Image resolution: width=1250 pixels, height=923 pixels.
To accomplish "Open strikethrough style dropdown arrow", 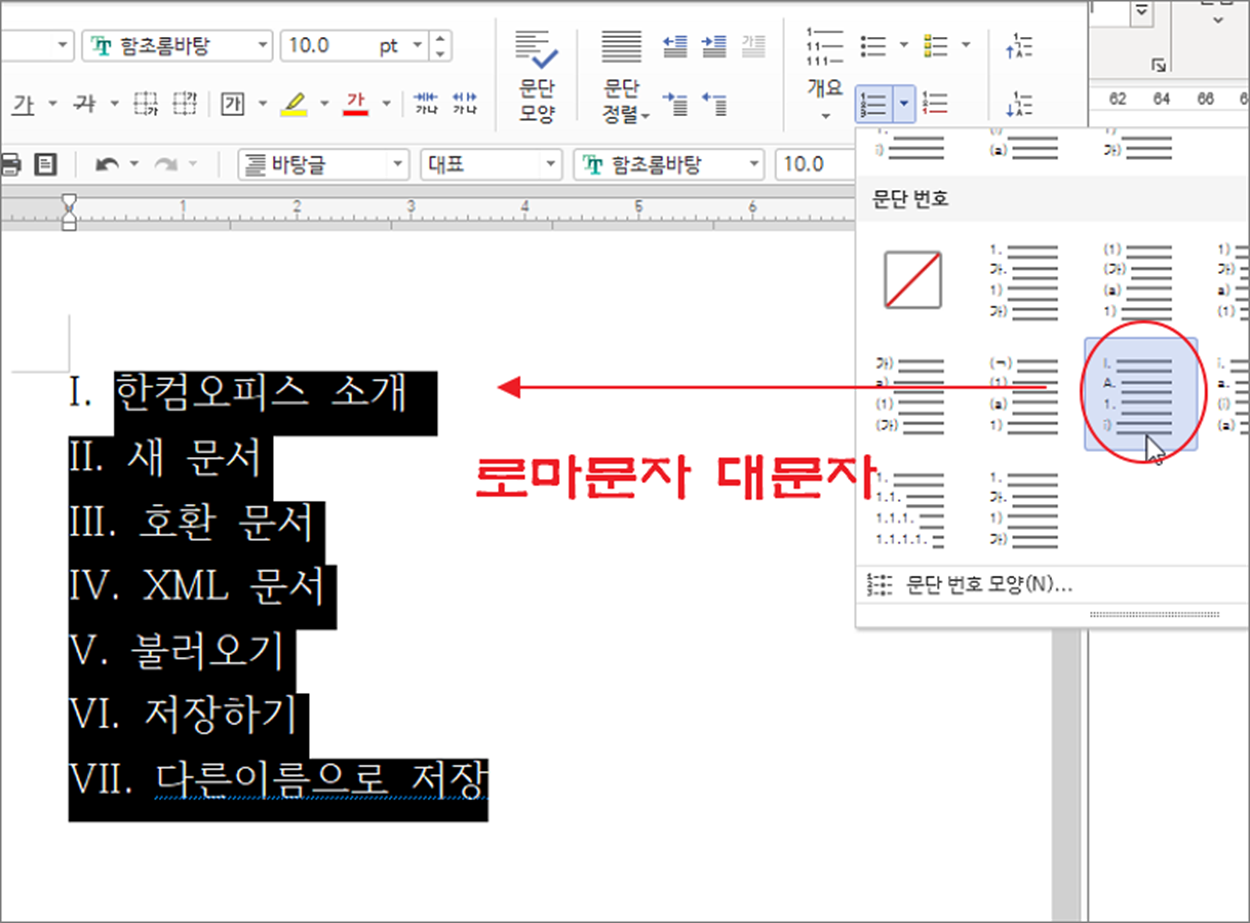I will pos(114,103).
